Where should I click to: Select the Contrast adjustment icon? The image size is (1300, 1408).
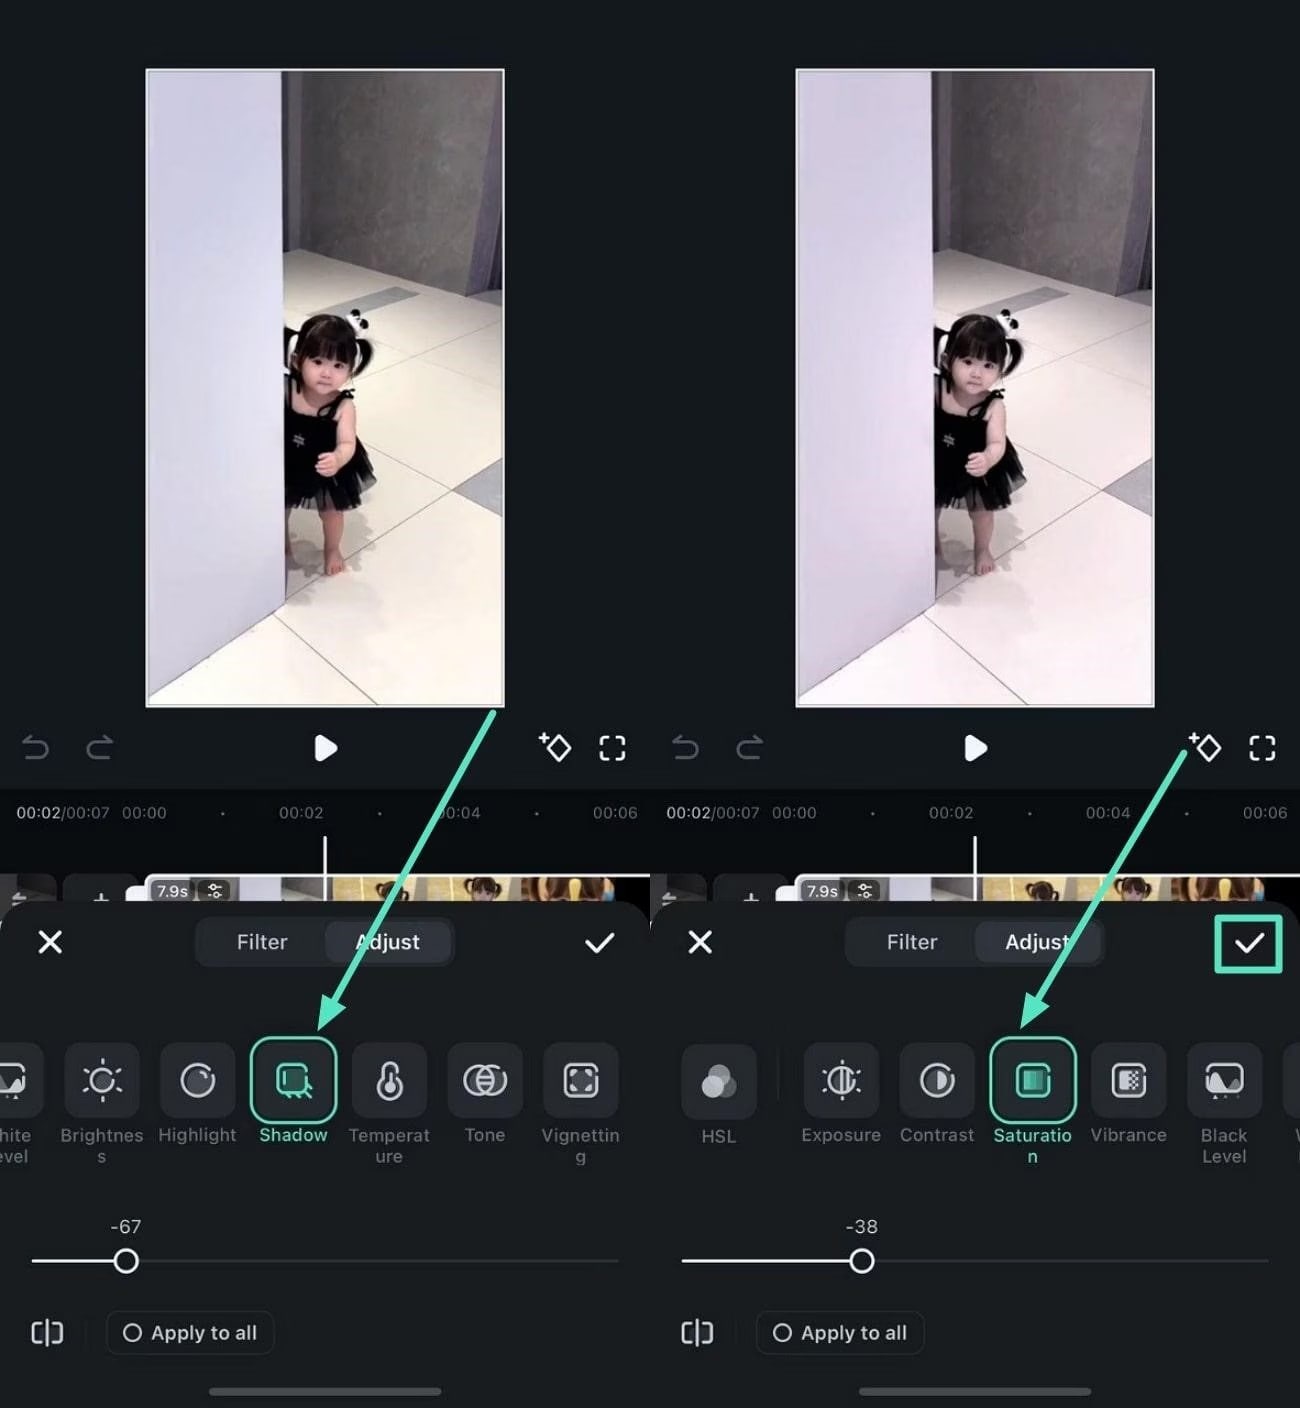point(937,1080)
